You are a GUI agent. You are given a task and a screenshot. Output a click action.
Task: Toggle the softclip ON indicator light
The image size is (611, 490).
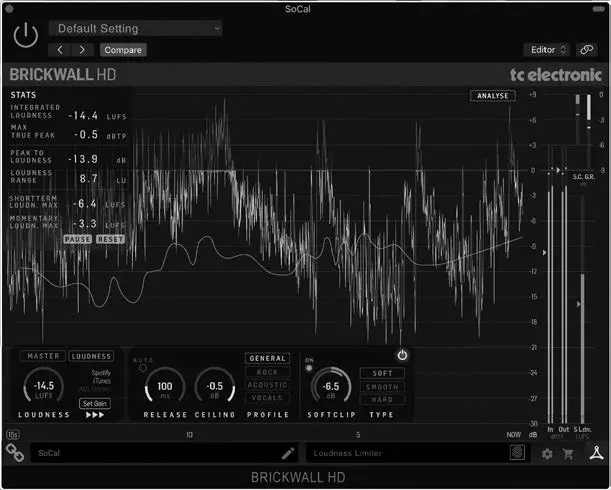[309, 368]
